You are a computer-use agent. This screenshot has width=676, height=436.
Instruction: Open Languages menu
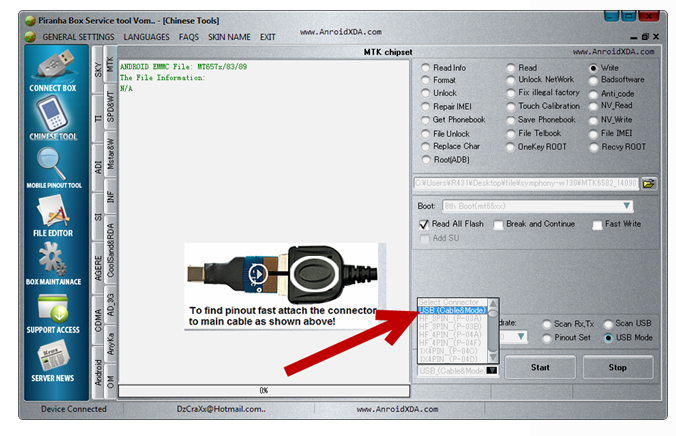click(146, 37)
